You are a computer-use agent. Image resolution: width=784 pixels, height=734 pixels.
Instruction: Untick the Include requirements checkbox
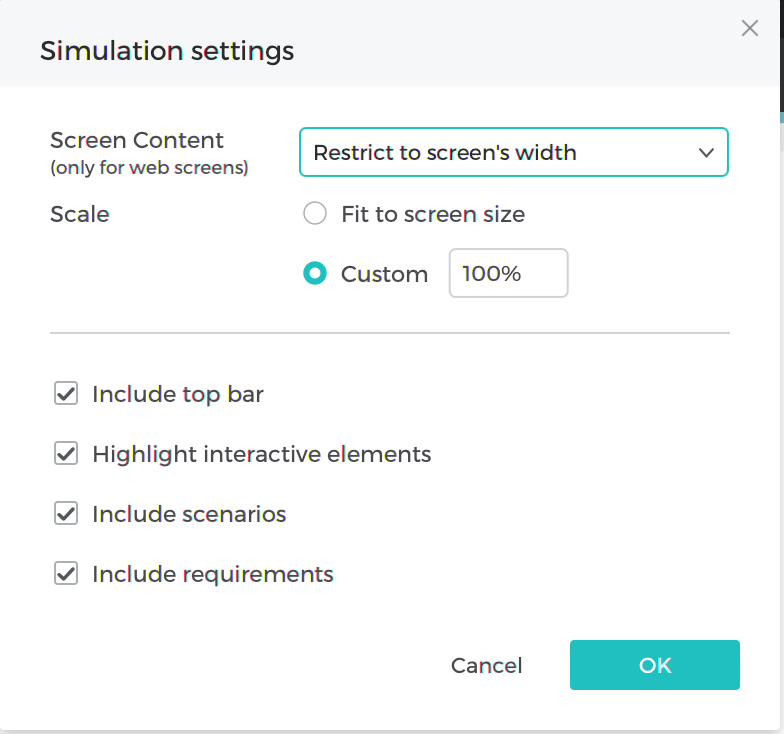[x=66, y=574]
